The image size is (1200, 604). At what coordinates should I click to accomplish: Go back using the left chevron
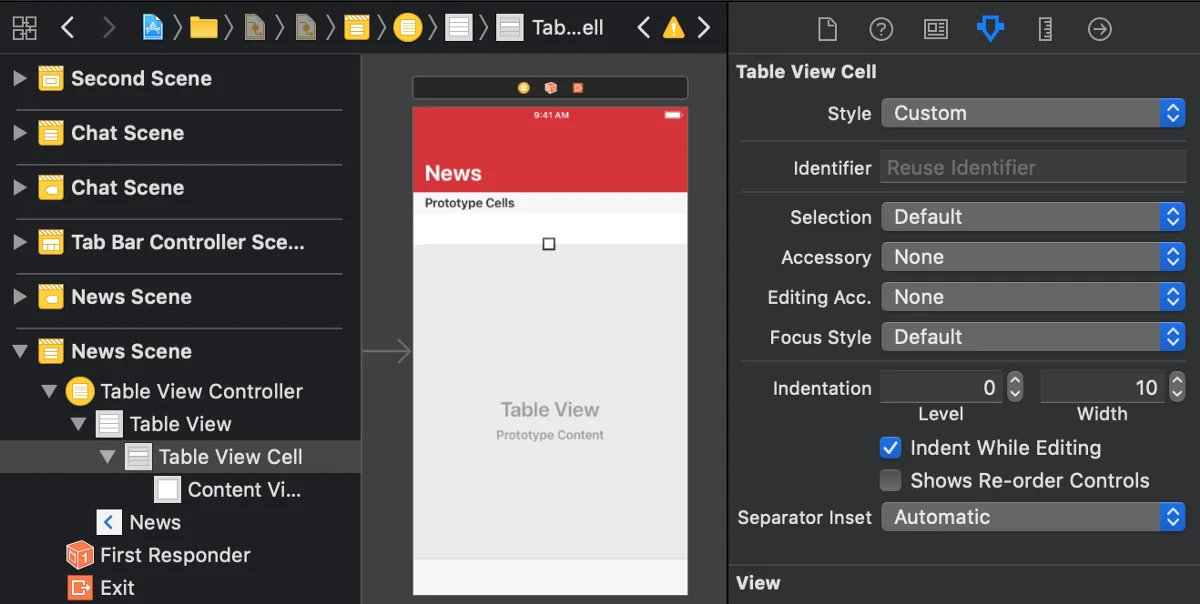point(67,27)
